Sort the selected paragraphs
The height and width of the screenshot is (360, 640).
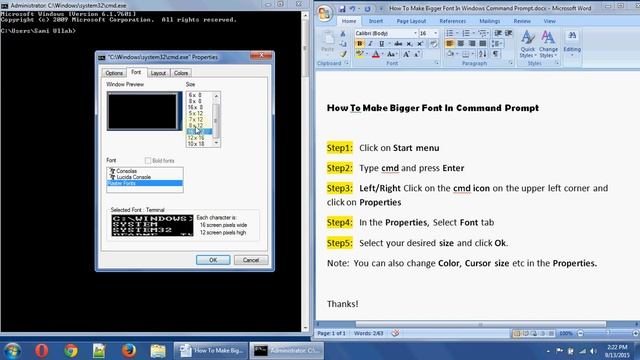pyautogui.click(x=483, y=53)
